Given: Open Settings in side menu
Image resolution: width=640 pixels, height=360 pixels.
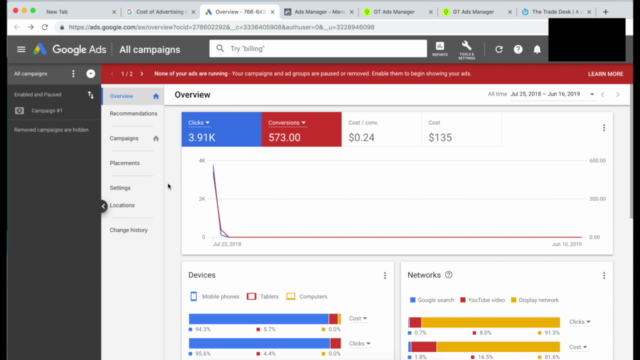Looking at the screenshot, I should (120, 188).
